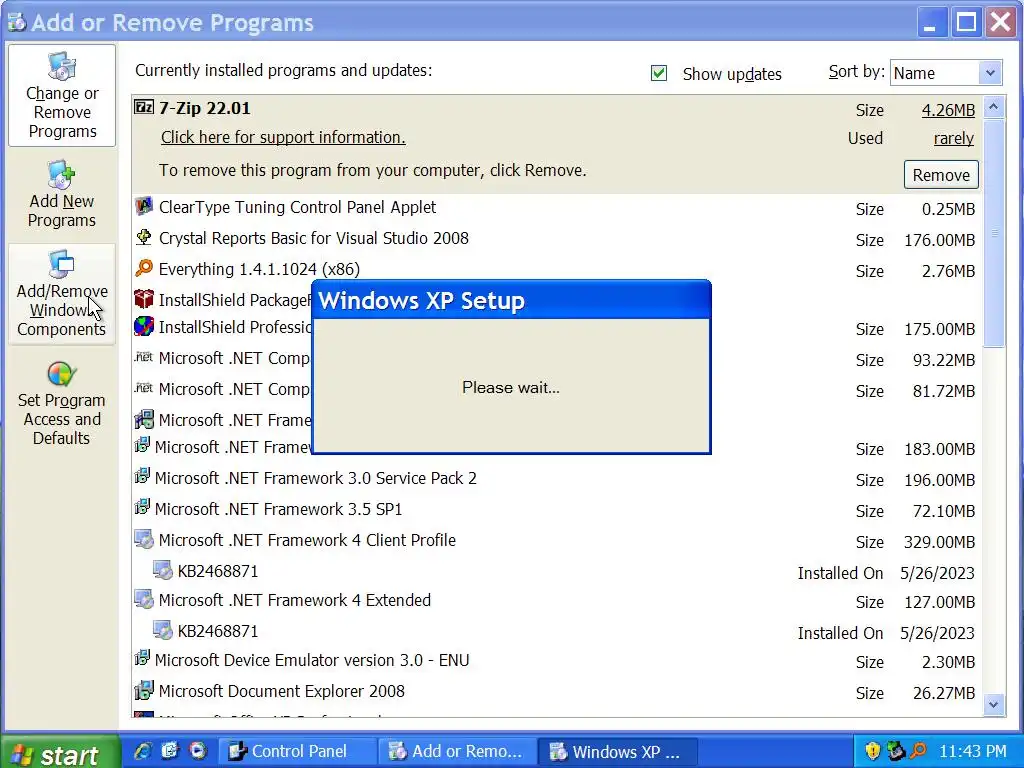Open the Start menu
Image resolution: width=1024 pixels, height=768 pixels.
[60, 753]
